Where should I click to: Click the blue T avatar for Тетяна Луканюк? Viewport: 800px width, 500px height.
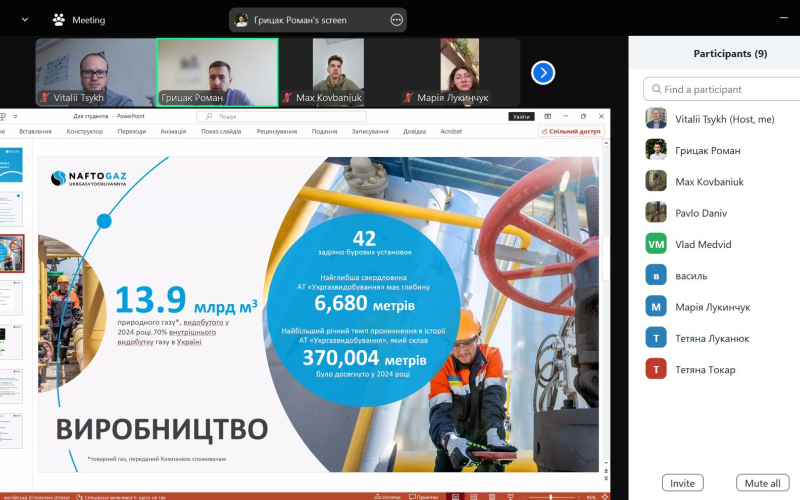coord(656,338)
